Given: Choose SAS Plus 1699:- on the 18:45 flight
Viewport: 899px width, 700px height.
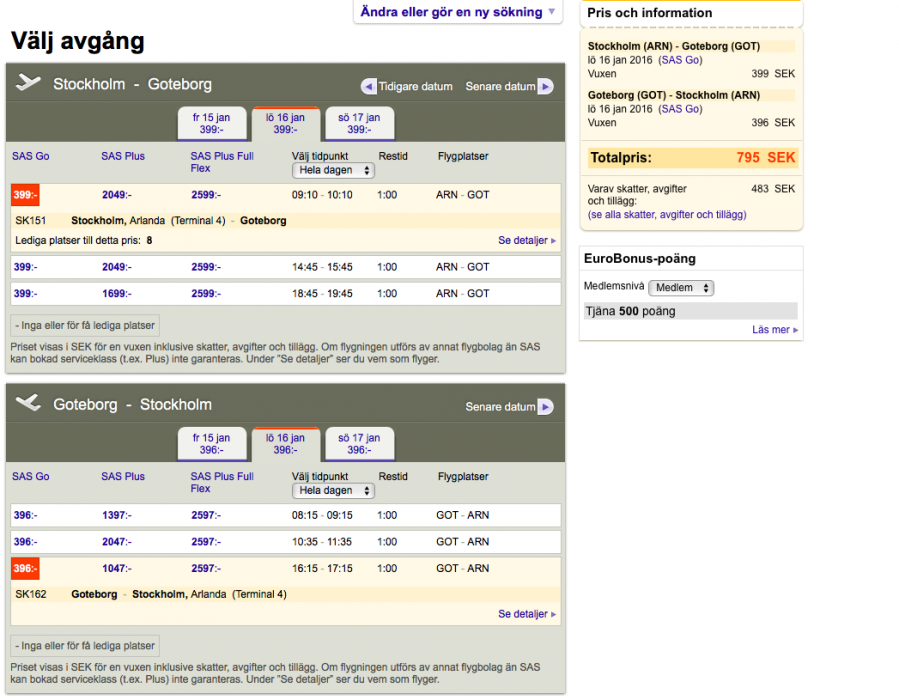Looking at the screenshot, I should (x=117, y=294).
